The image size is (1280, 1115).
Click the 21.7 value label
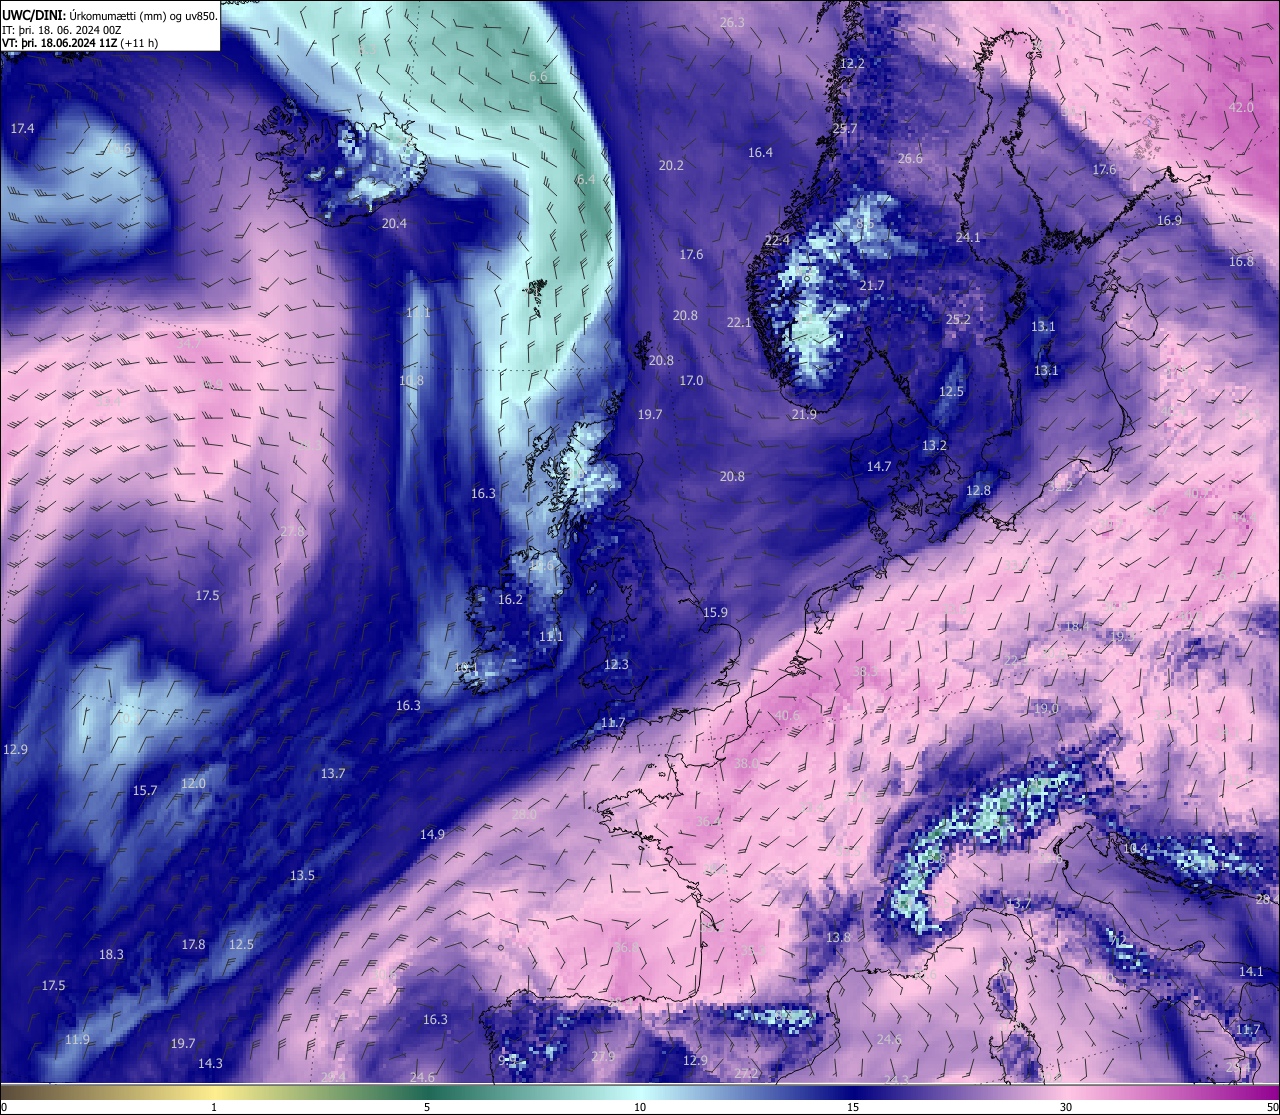(872, 286)
